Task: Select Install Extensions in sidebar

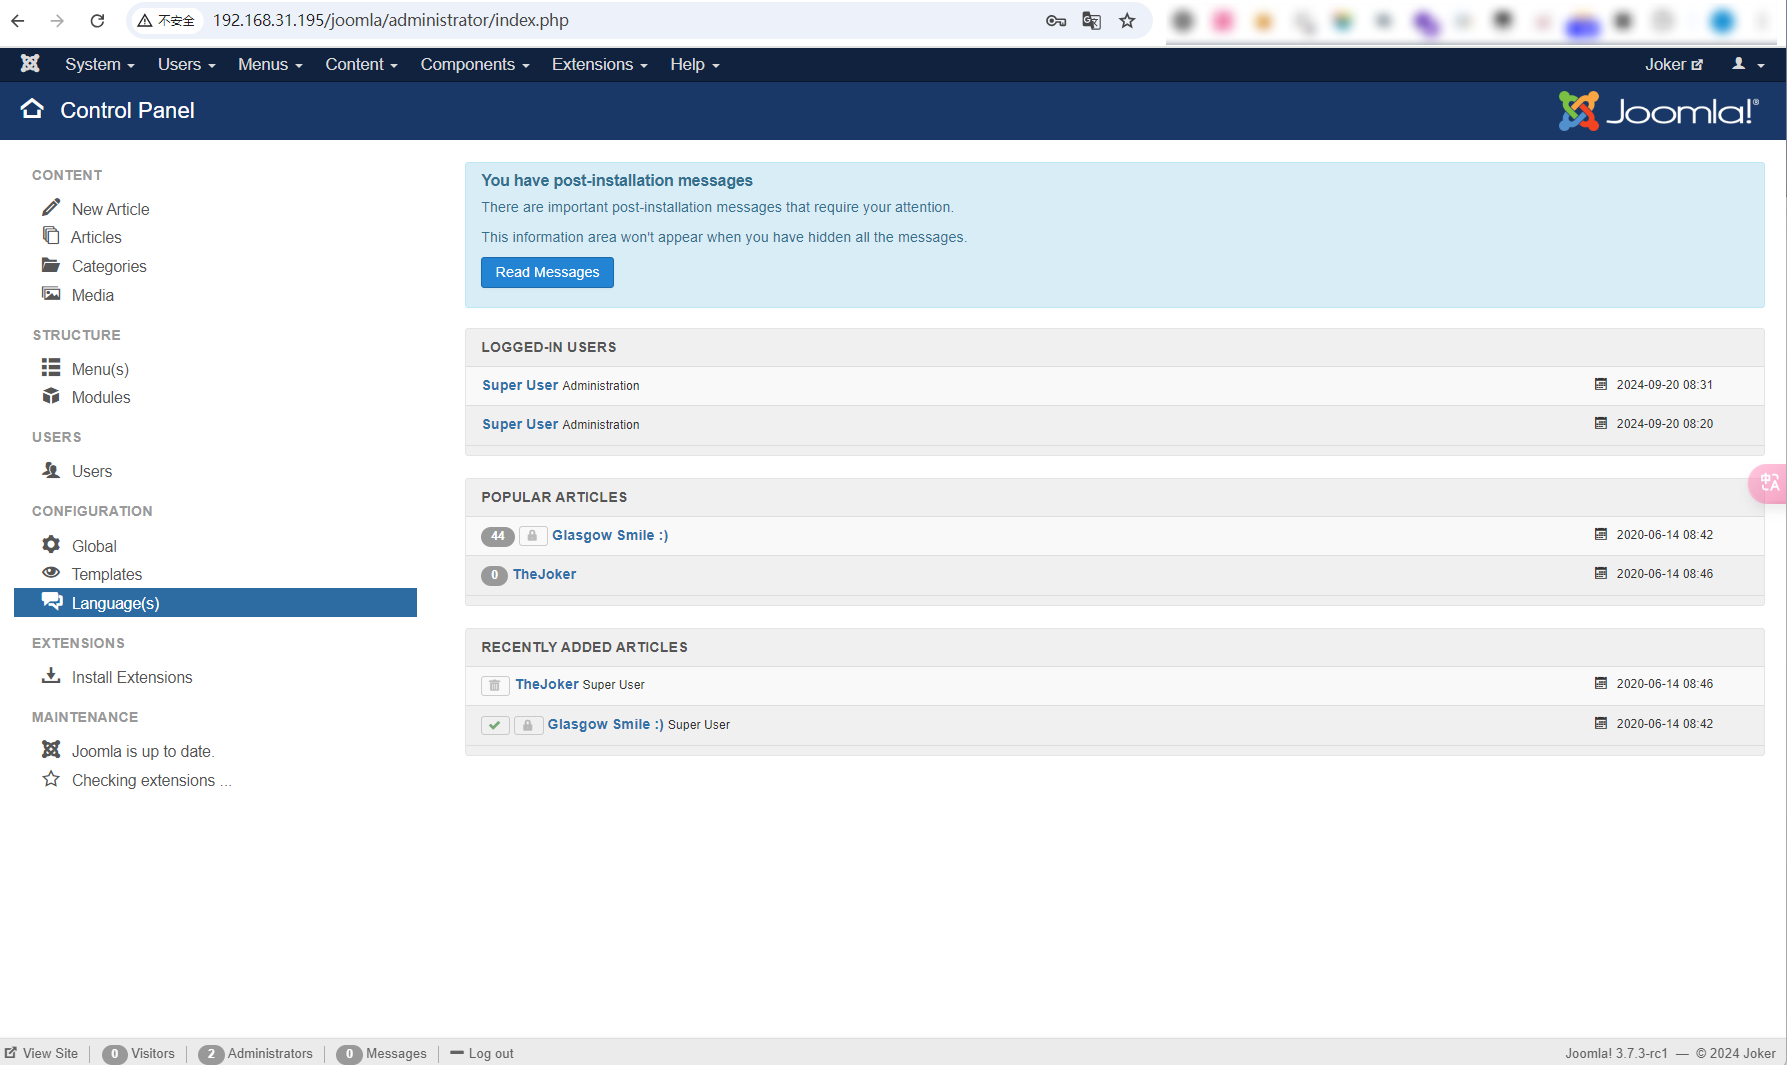Action: pos(132,677)
